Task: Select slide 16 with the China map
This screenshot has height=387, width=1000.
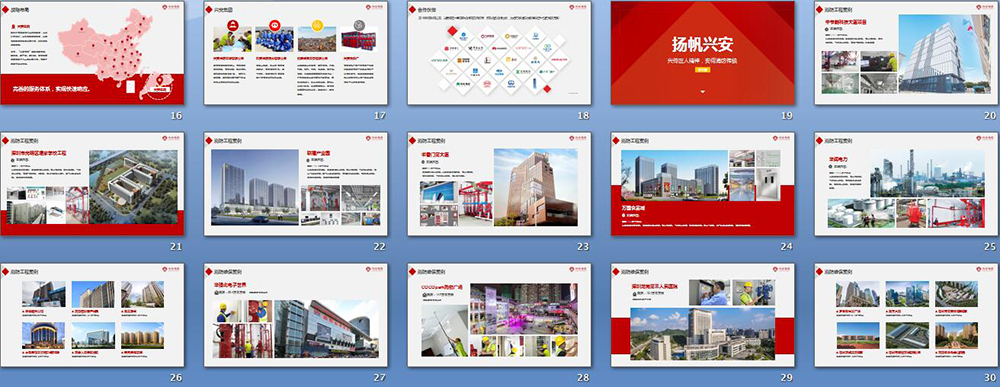Action: pyautogui.click(x=92, y=53)
